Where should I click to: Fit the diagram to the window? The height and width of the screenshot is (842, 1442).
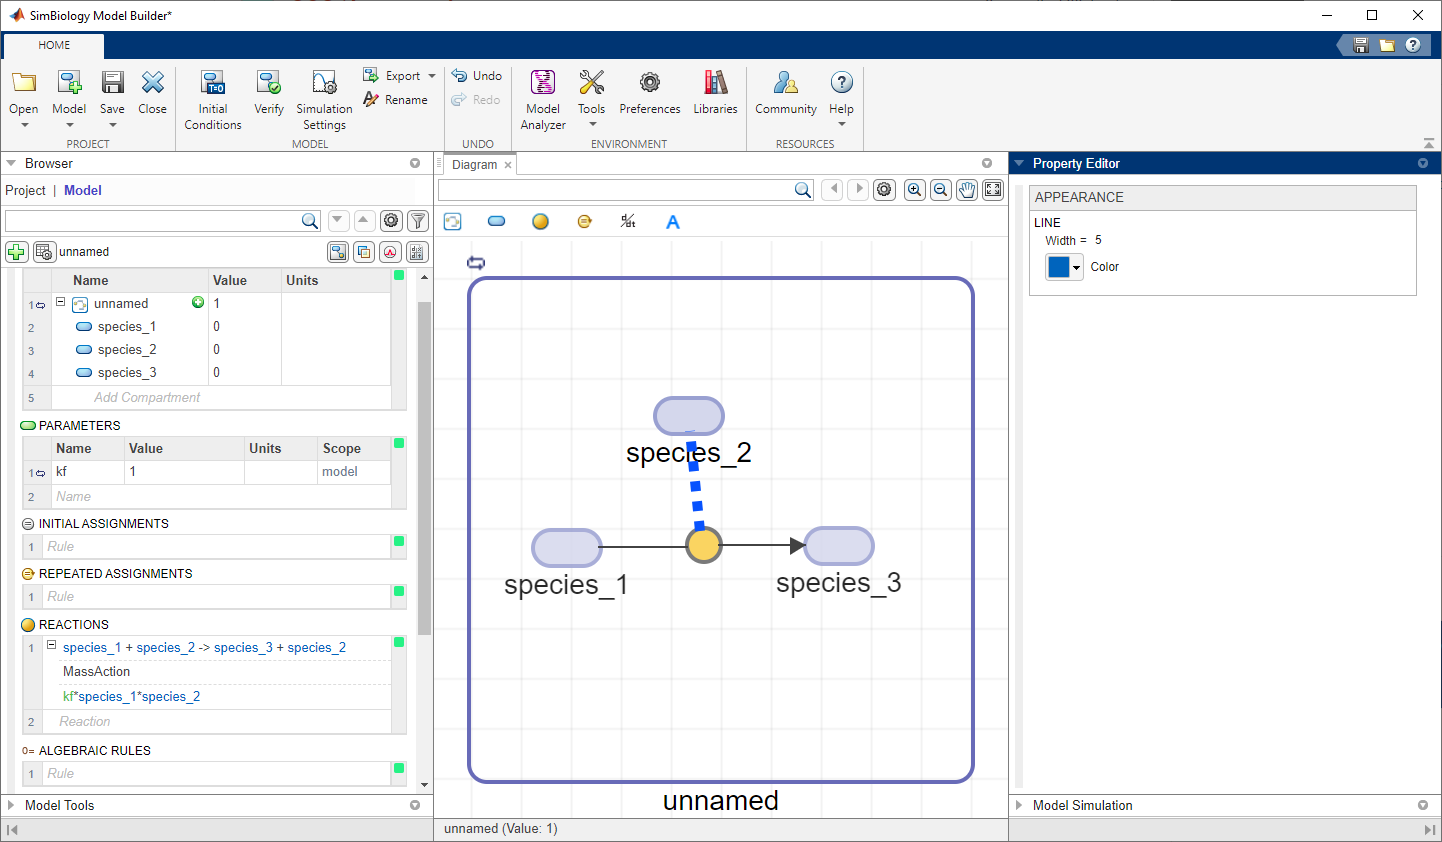click(993, 190)
